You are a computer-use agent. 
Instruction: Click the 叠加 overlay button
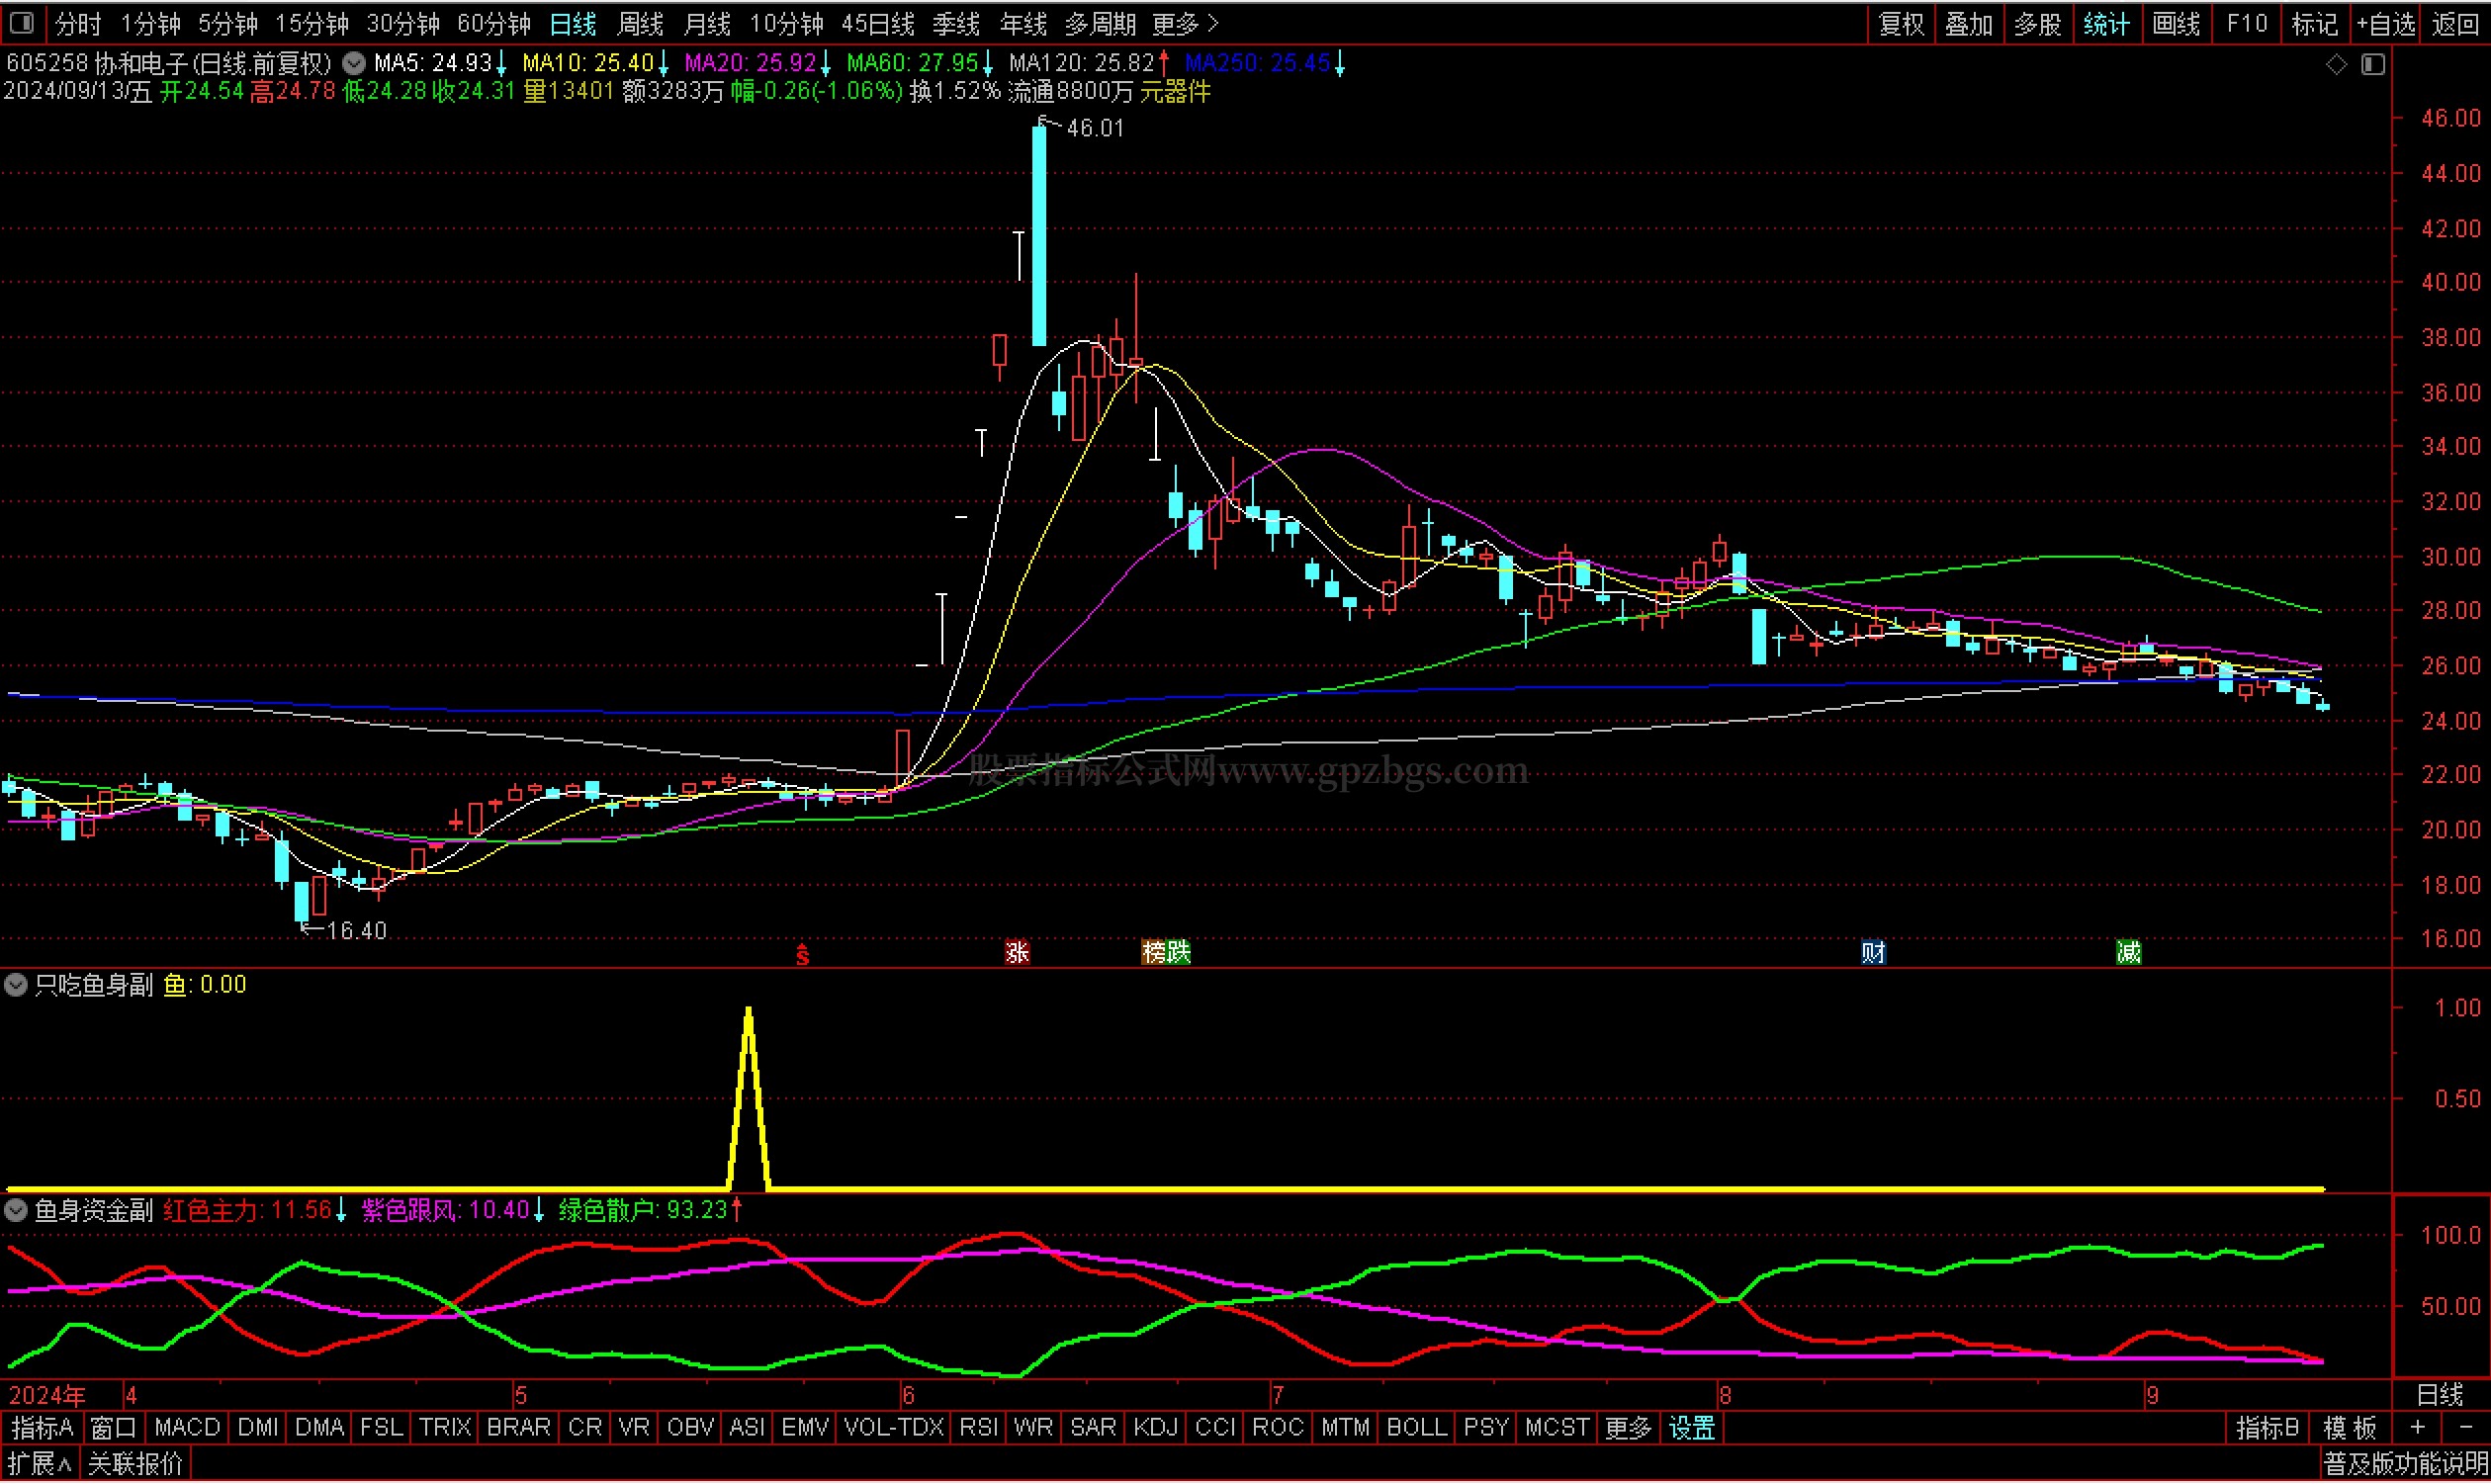pos(1969,23)
